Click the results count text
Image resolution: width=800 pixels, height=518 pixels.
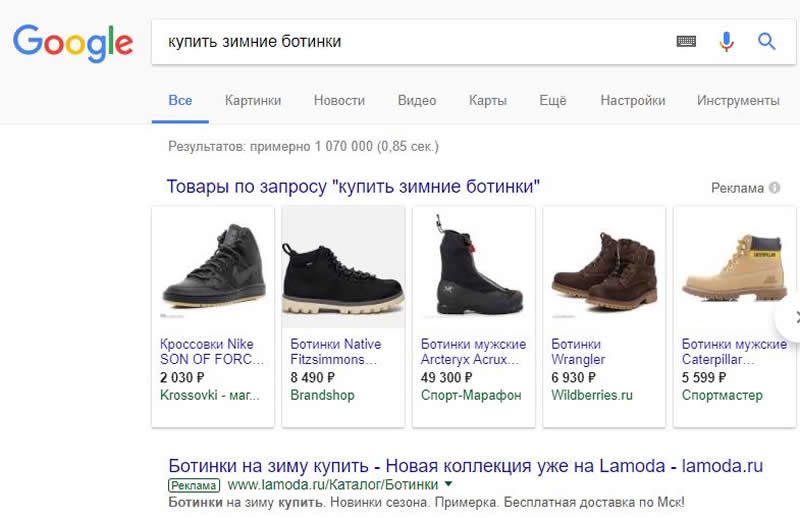click(x=304, y=146)
